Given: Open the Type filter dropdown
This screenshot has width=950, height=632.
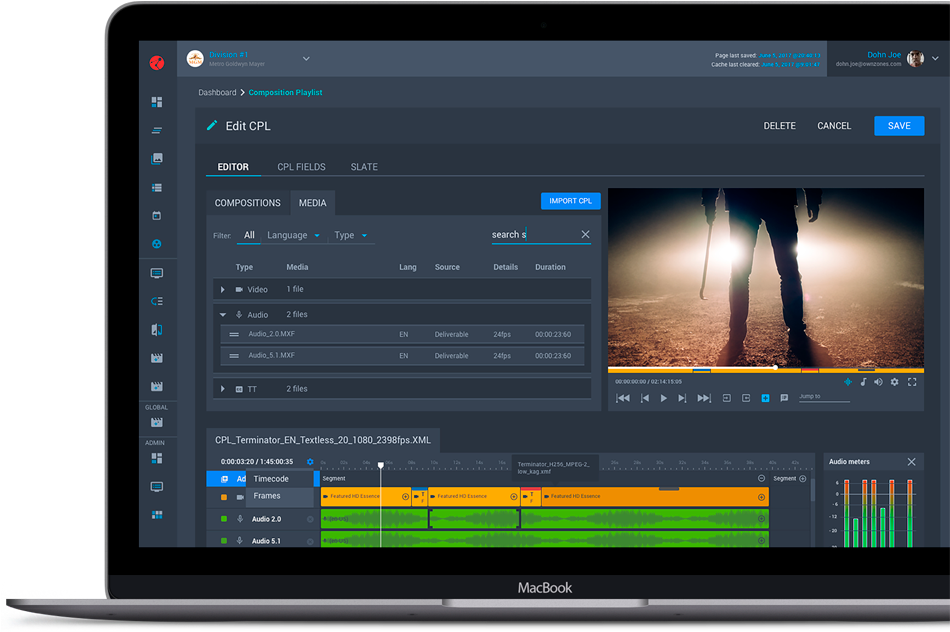Looking at the screenshot, I should [351, 236].
